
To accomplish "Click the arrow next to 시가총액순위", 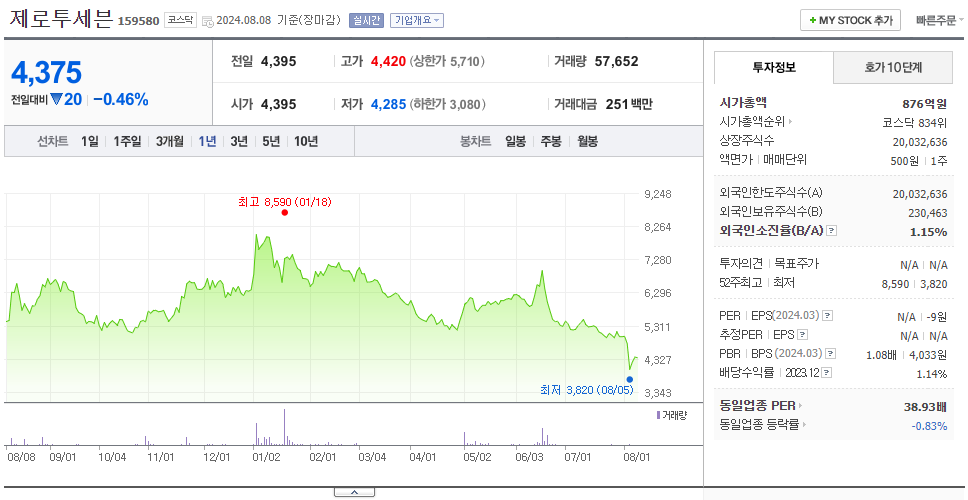I will tap(790, 122).
